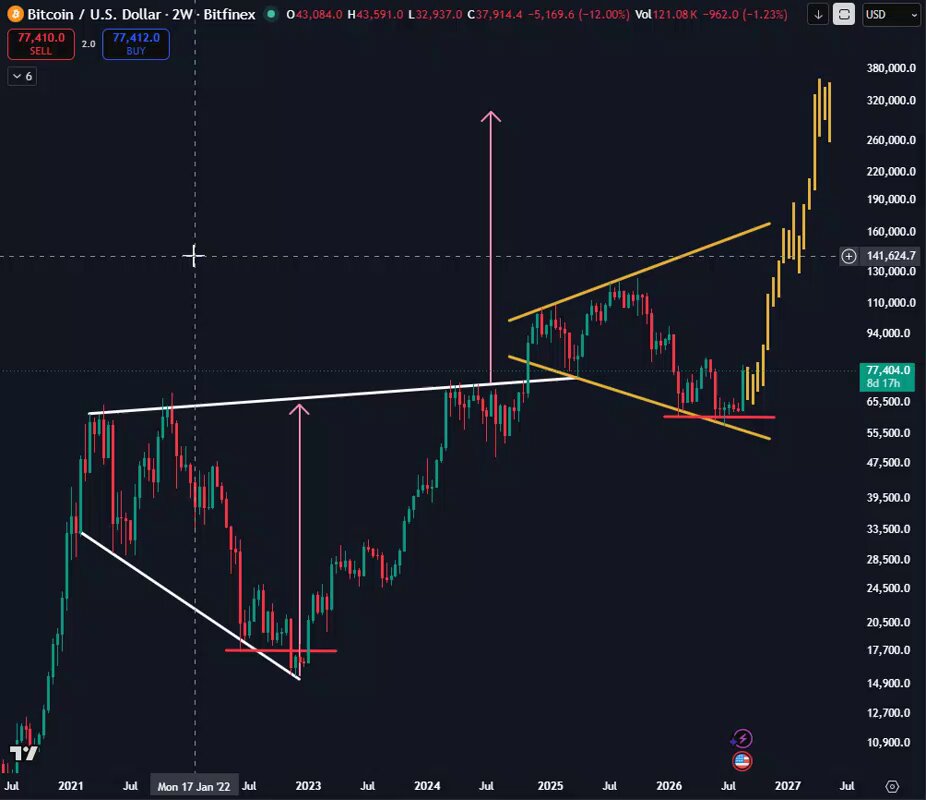This screenshot has height=800, width=926.
Task: Click the 2026 label on the time axis
Action: [x=669, y=786]
